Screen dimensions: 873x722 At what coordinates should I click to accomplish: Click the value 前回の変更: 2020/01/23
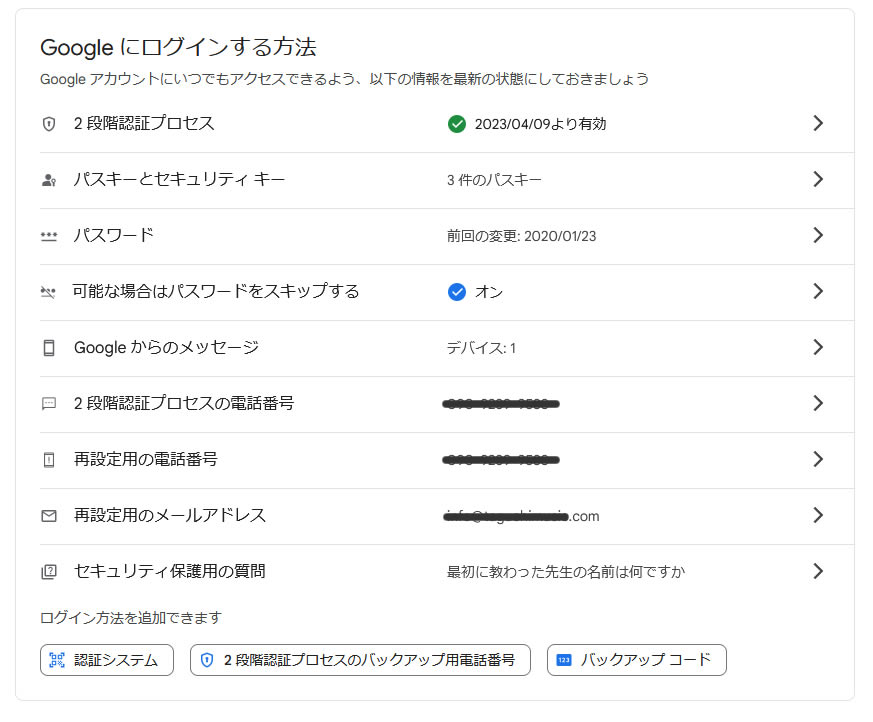[x=522, y=236]
